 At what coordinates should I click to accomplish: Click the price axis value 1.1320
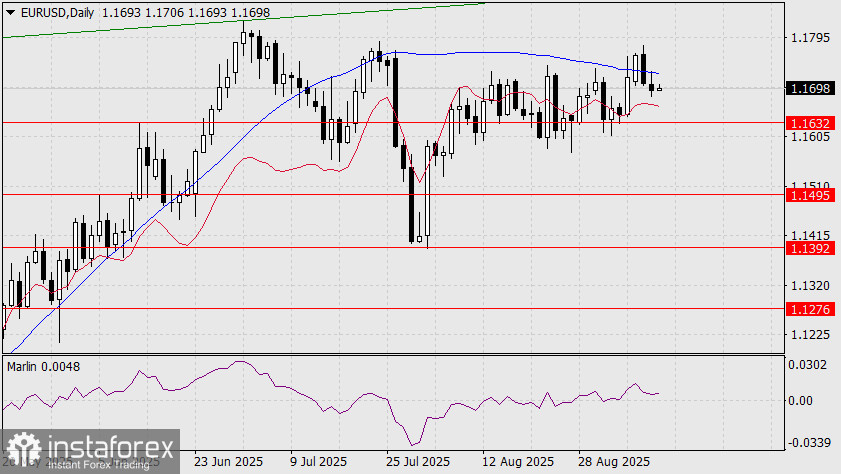coord(810,285)
